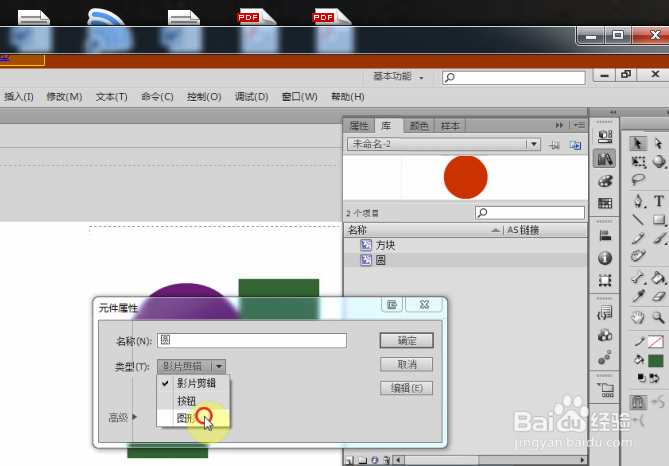Image resolution: width=669 pixels, height=466 pixels.
Task: Select the Bone tool
Action: click(x=638, y=278)
